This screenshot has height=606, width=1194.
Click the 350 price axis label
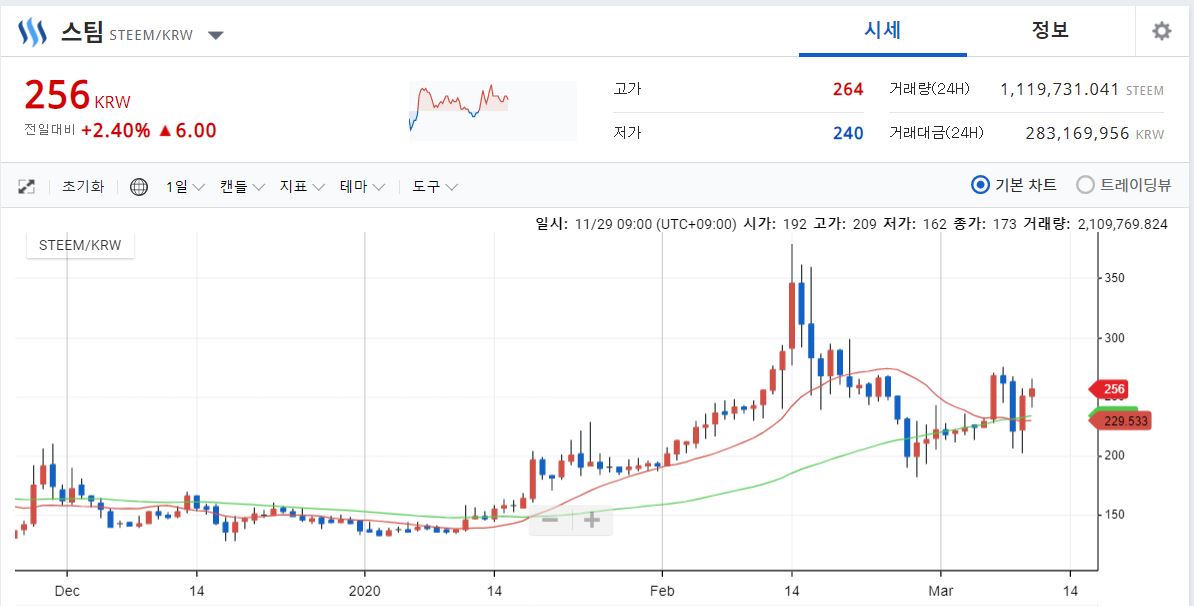[x=1115, y=279]
